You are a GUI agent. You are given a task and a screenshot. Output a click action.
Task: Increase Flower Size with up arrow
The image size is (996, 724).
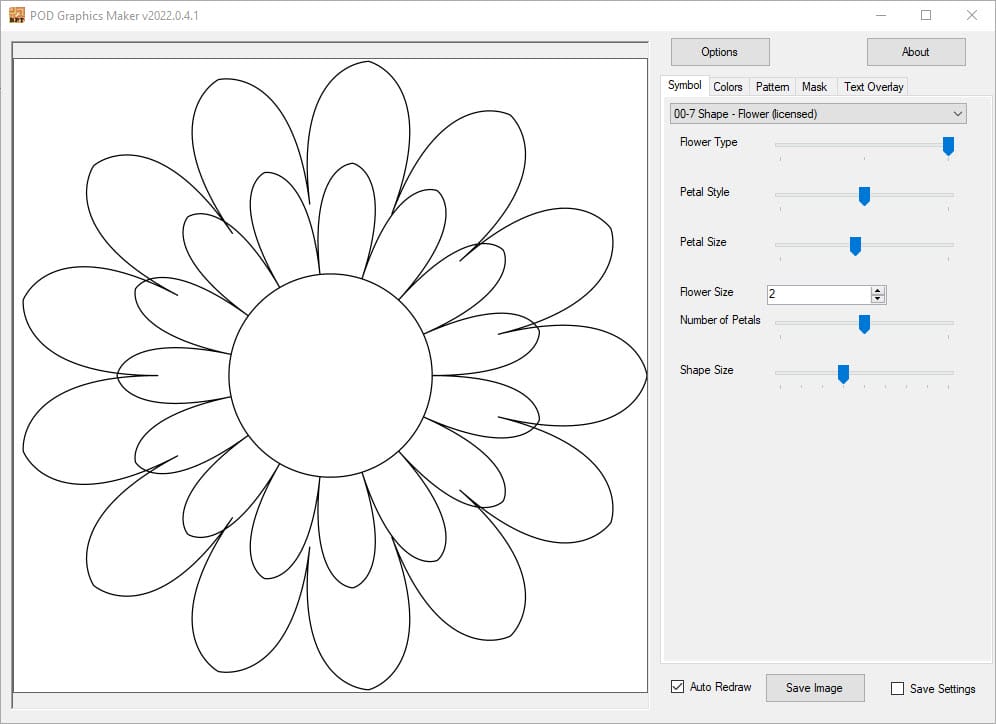878,290
